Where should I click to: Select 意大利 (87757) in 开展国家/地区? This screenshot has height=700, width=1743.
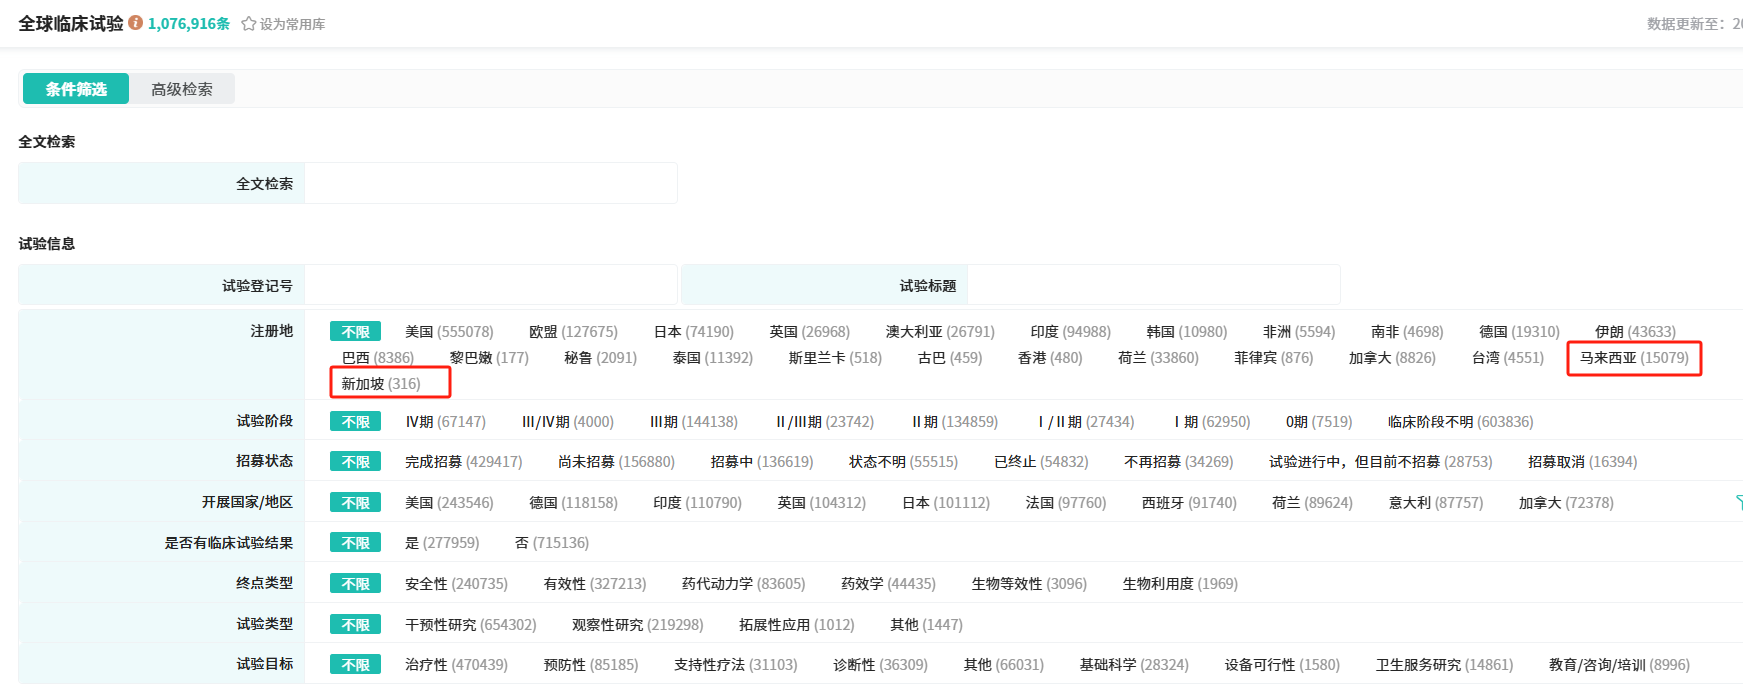coord(1436,503)
